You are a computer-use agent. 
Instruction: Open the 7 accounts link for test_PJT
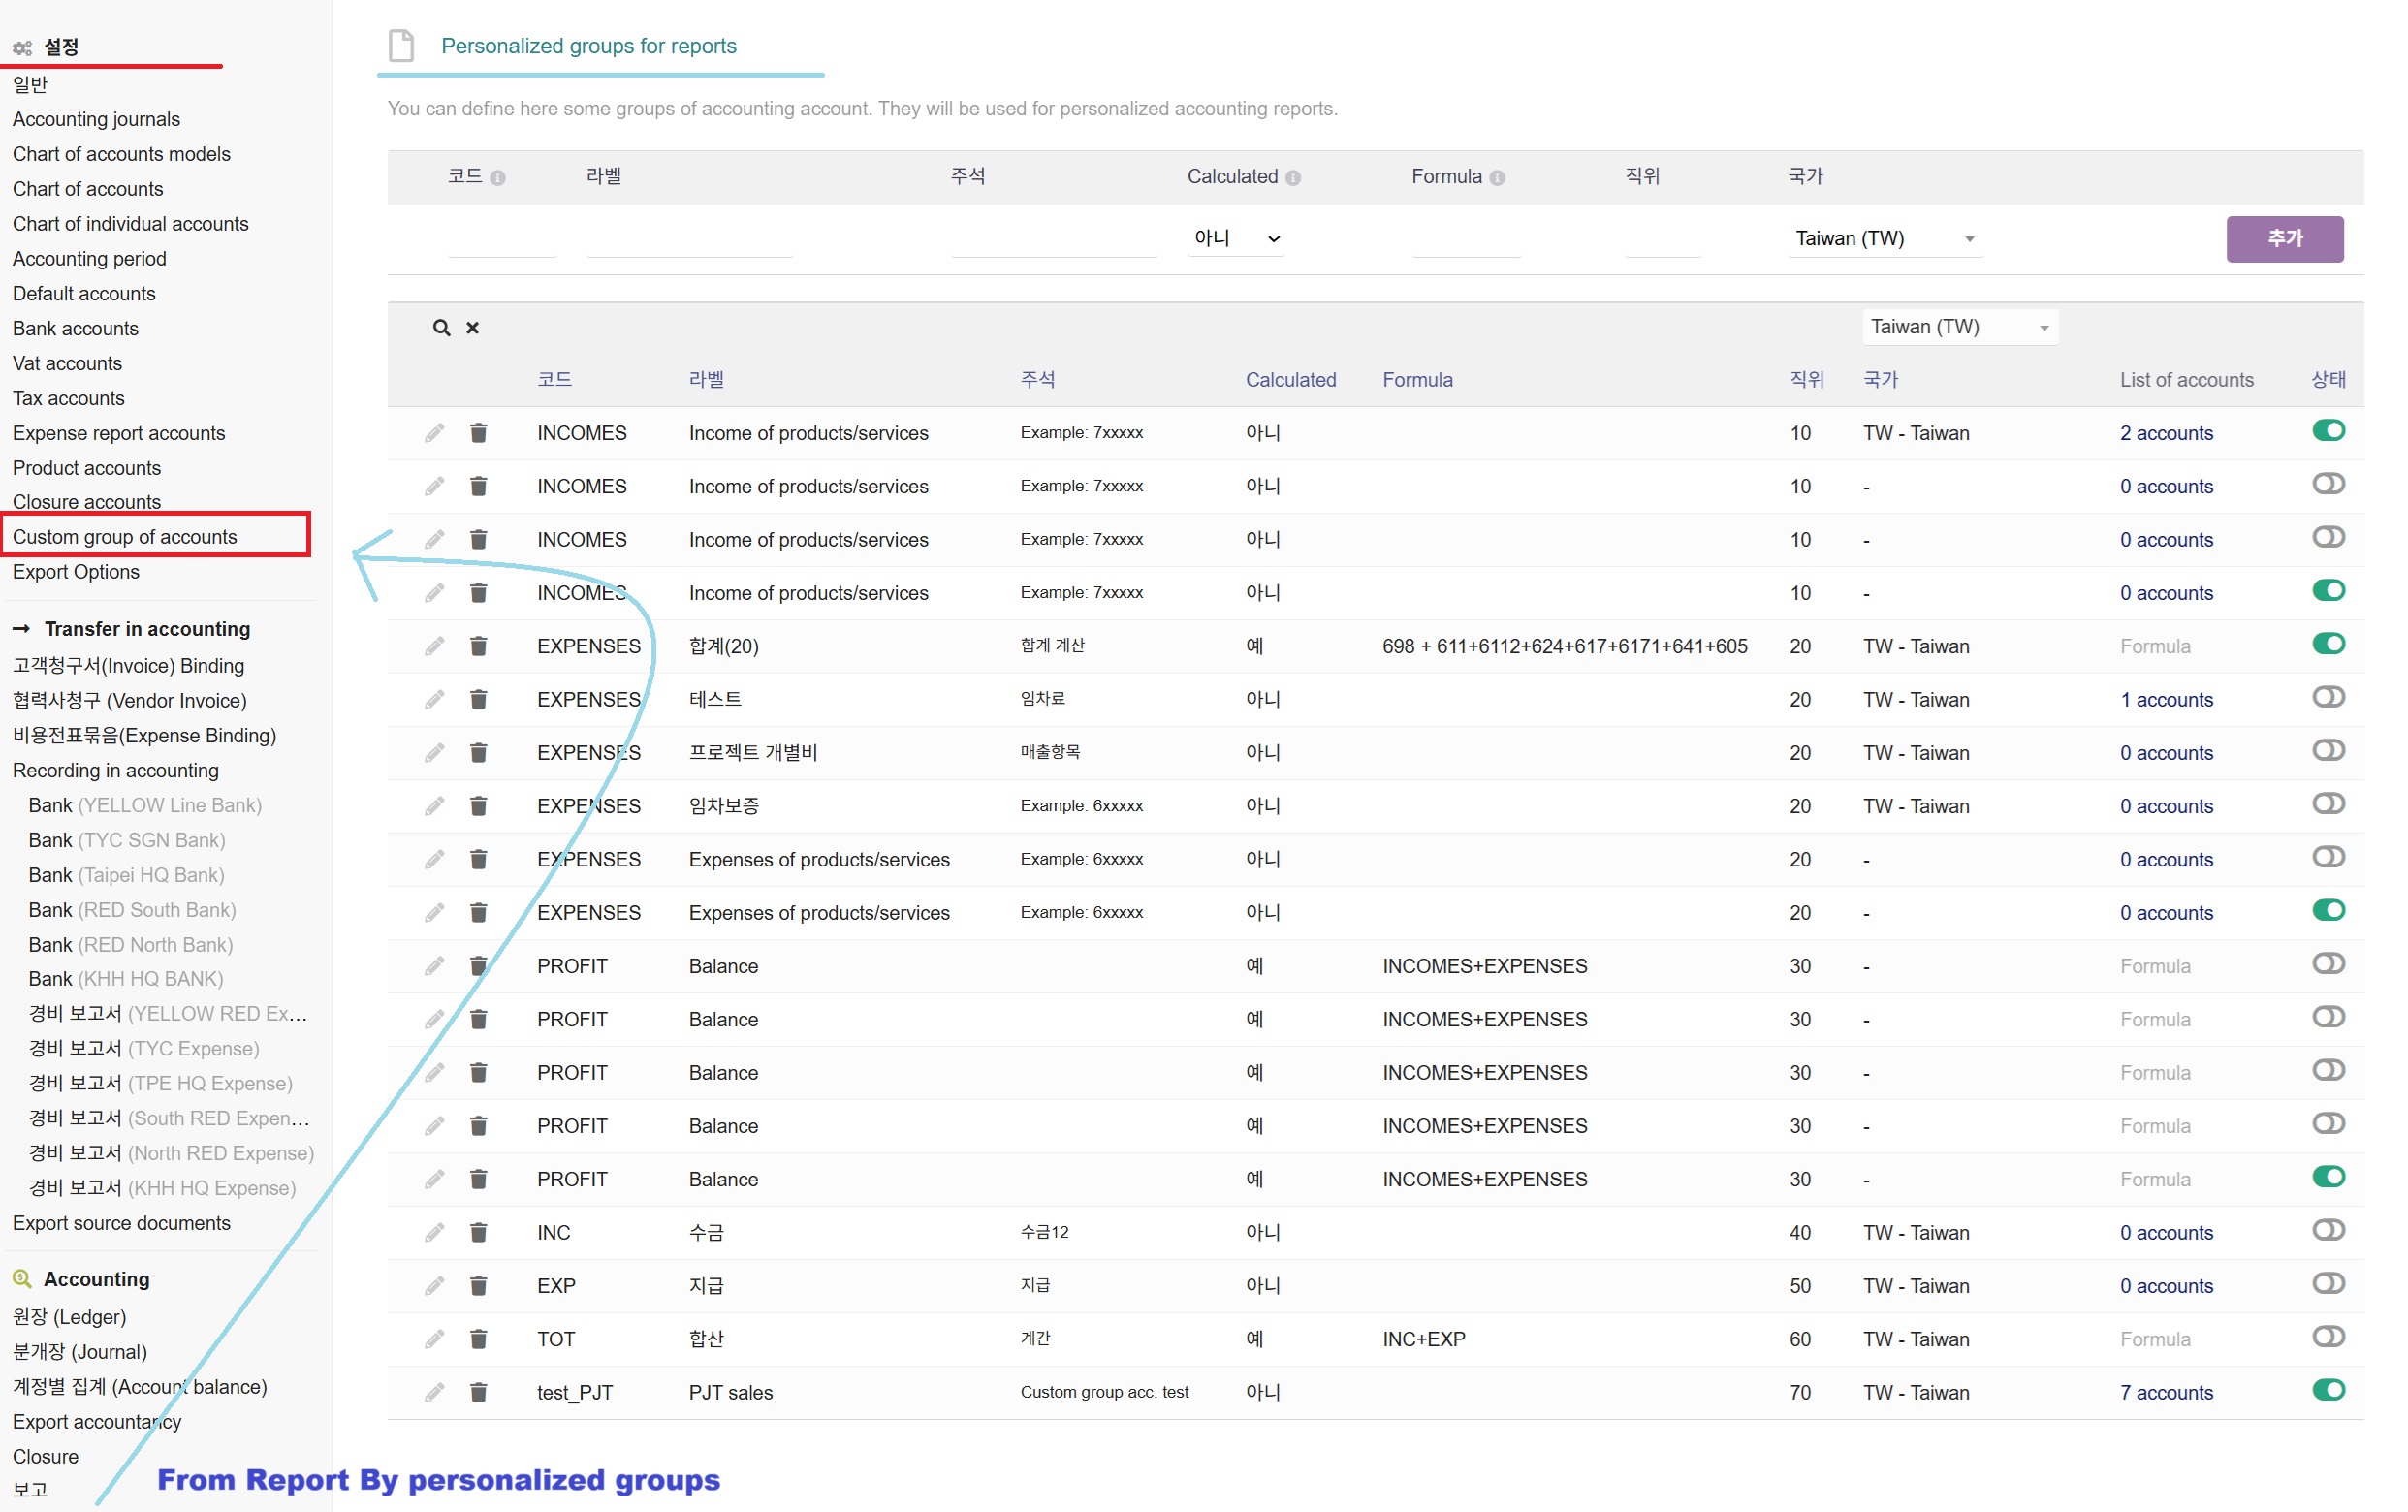(x=2166, y=1392)
